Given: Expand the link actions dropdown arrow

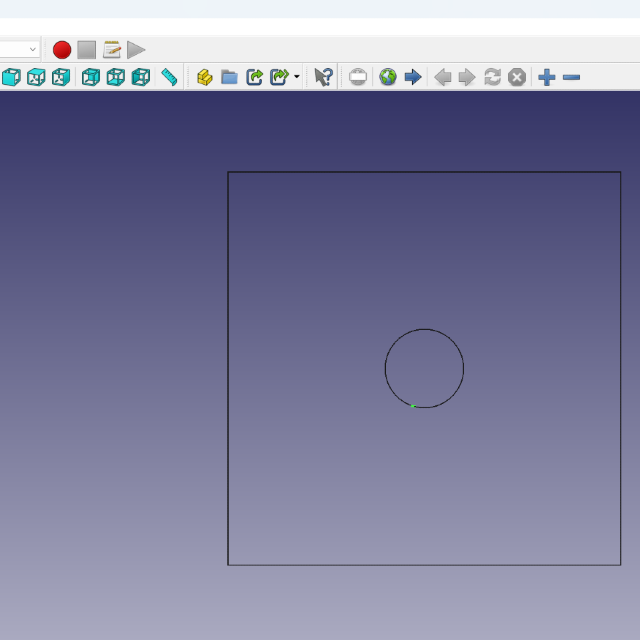Looking at the screenshot, I should click(297, 77).
